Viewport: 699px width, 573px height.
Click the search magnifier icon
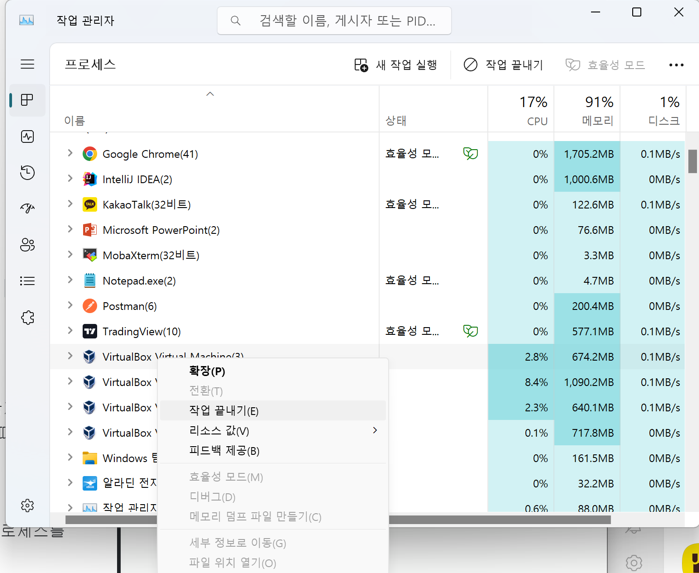[235, 21]
